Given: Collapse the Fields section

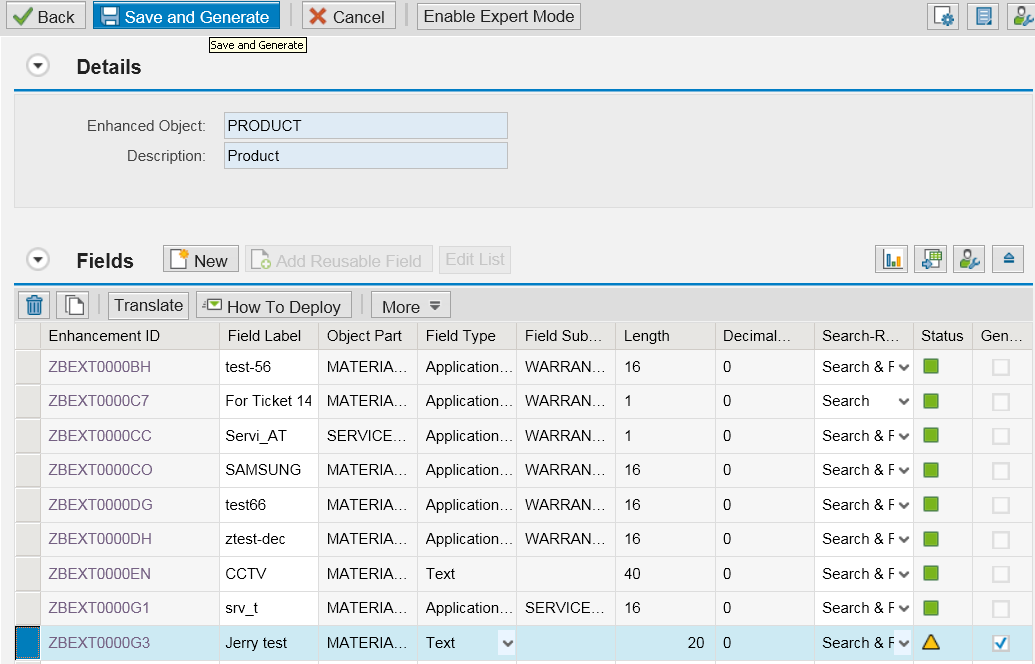Looking at the screenshot, I should [x=38, y=260].
